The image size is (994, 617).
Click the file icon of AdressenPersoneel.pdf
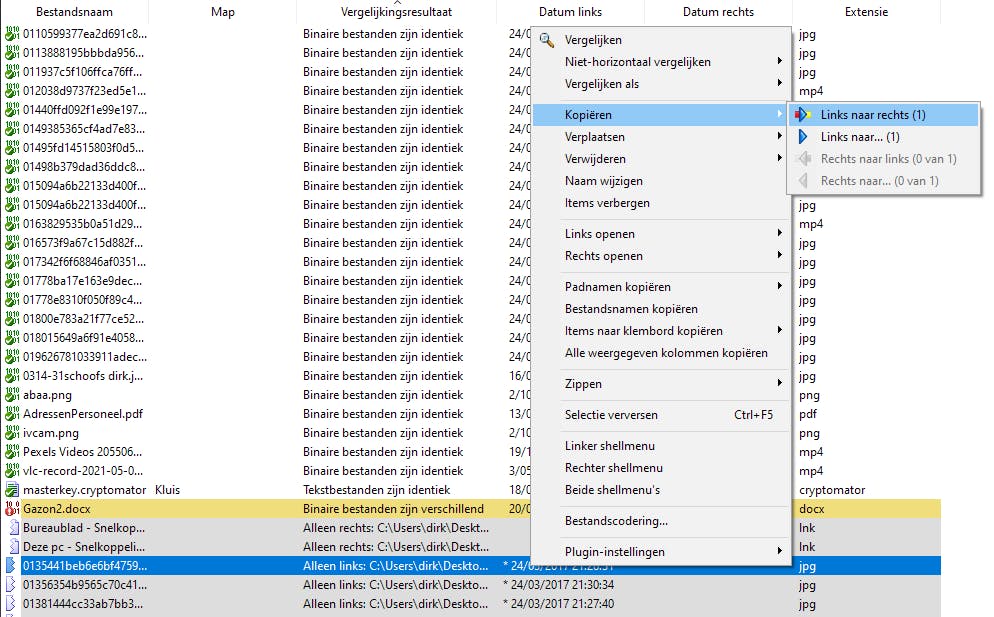point(11,414)
